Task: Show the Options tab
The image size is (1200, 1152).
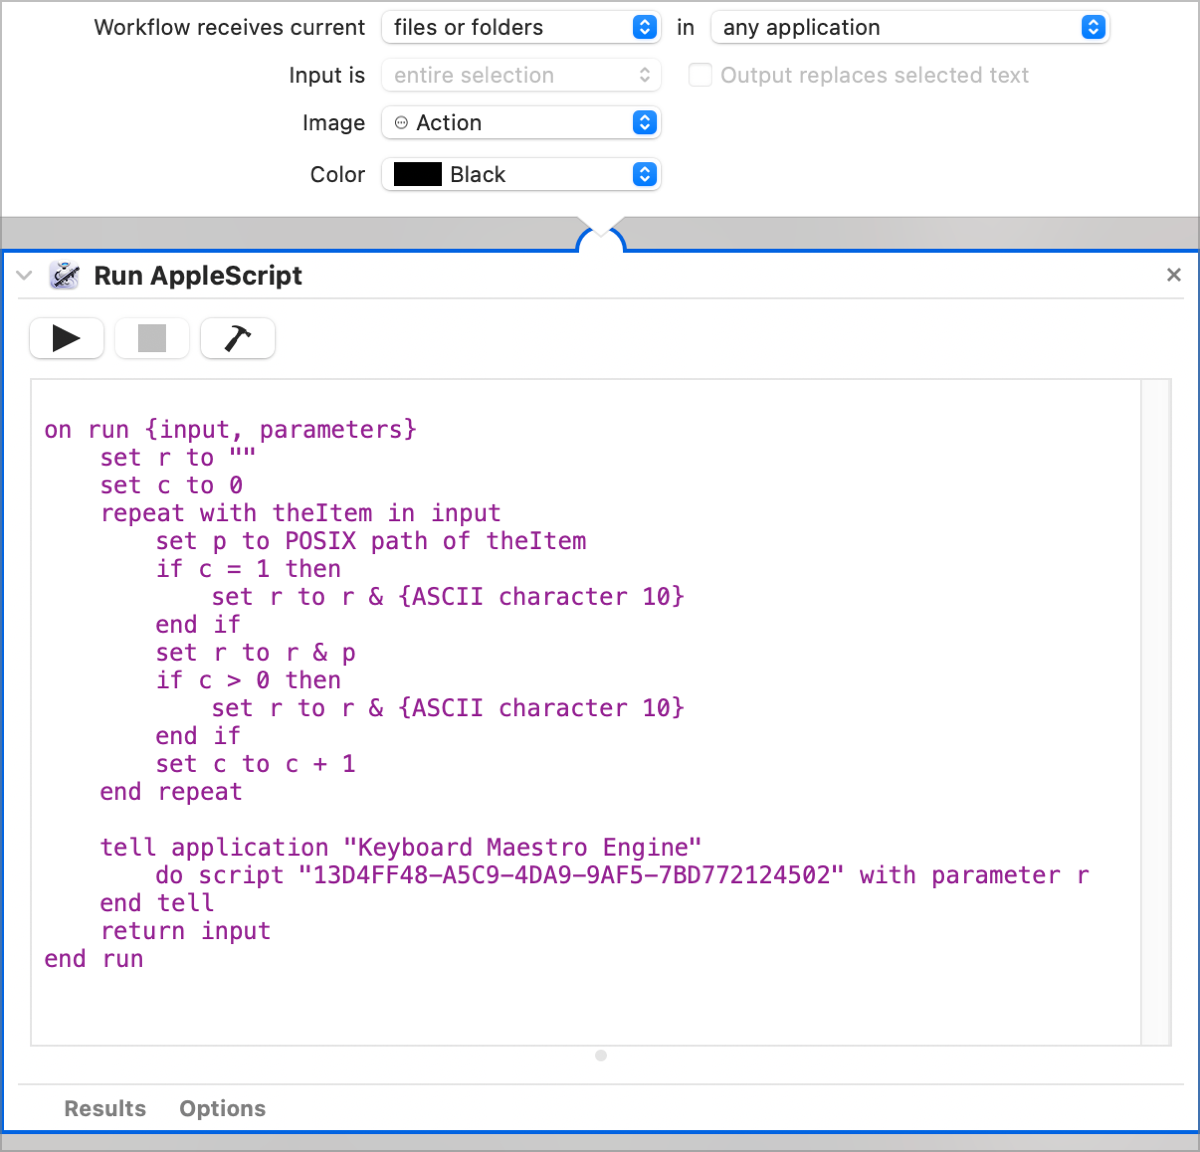Action: point(222,1108)
